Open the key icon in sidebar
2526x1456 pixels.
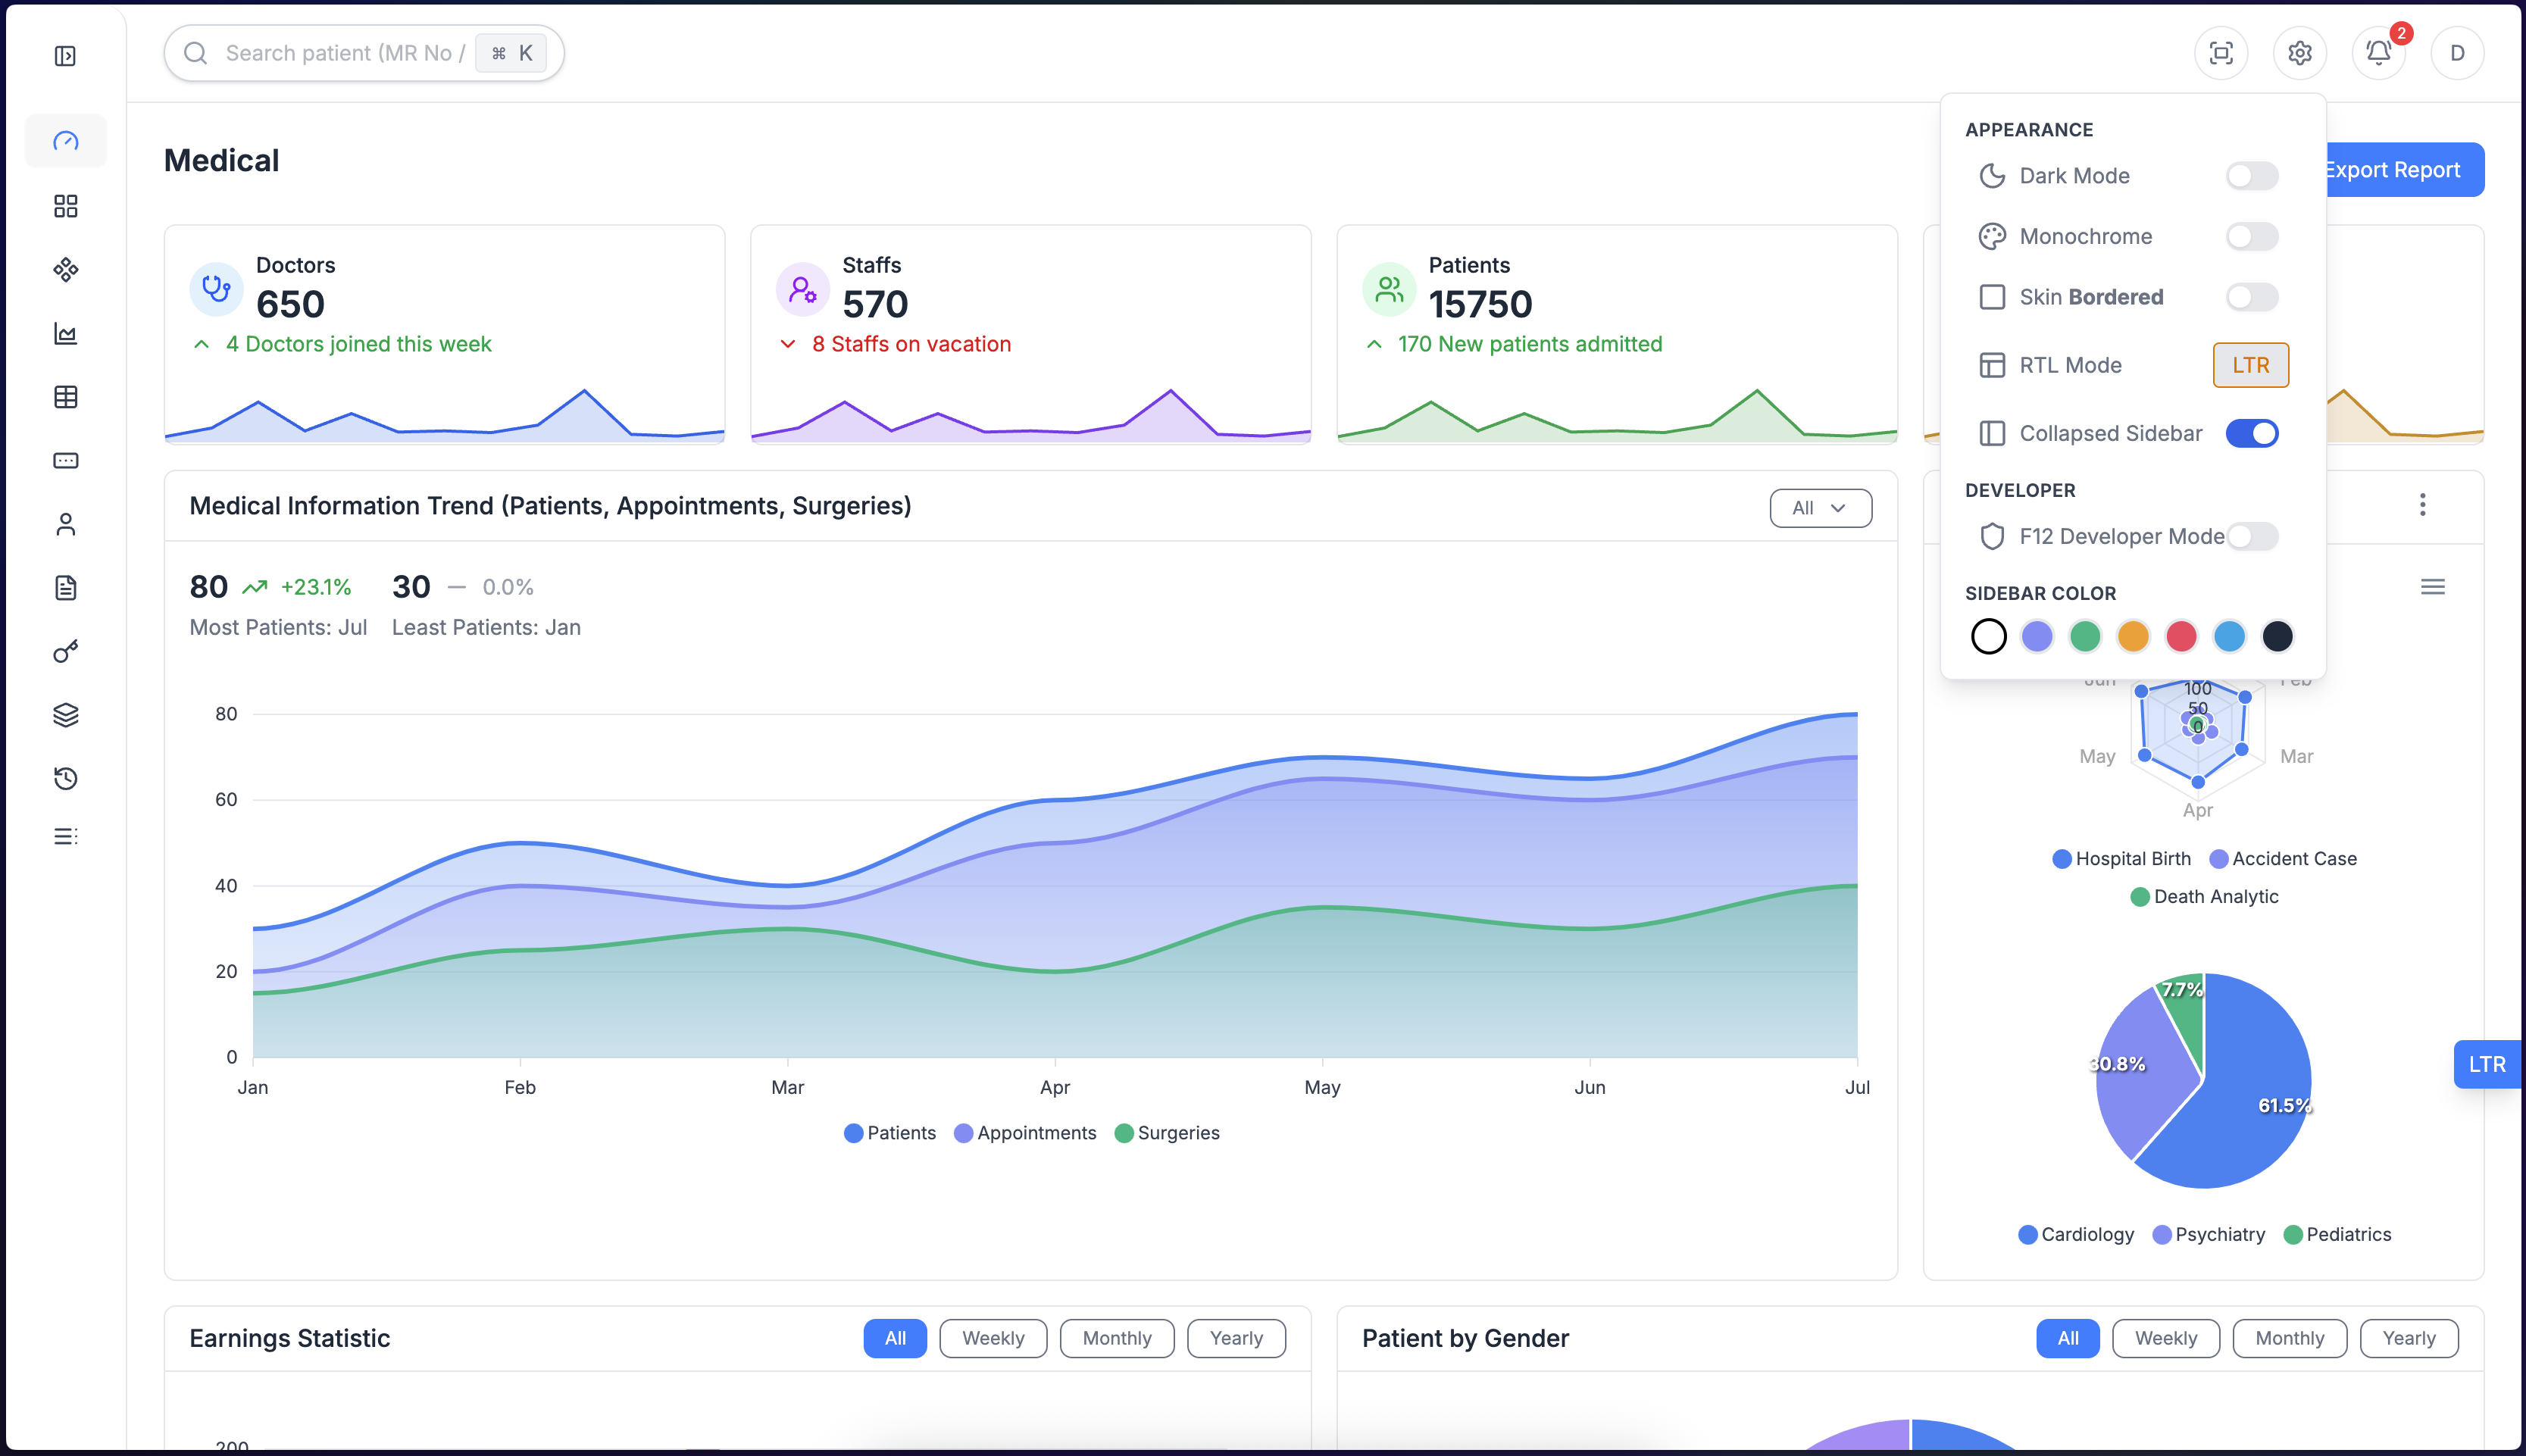pyautogui.click(x=65, y=652)
